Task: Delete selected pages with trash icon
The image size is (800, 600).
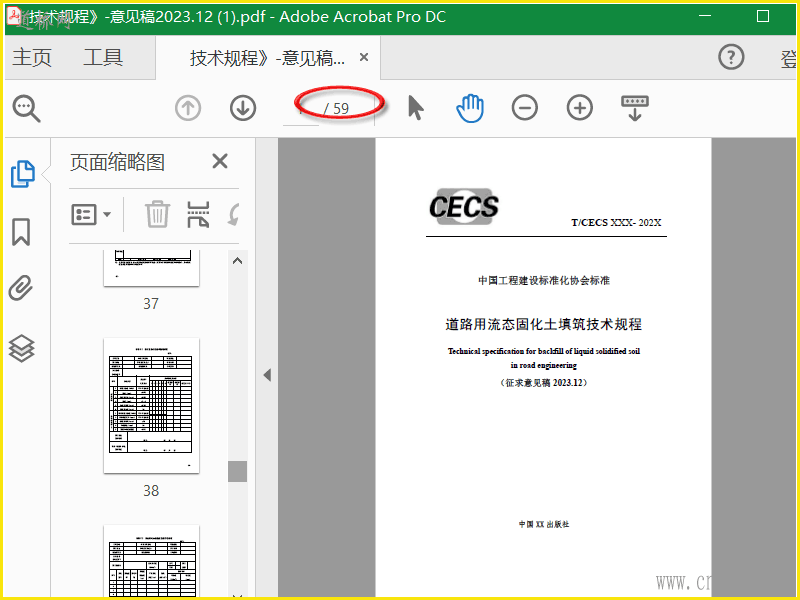Action: pos(157,214)
